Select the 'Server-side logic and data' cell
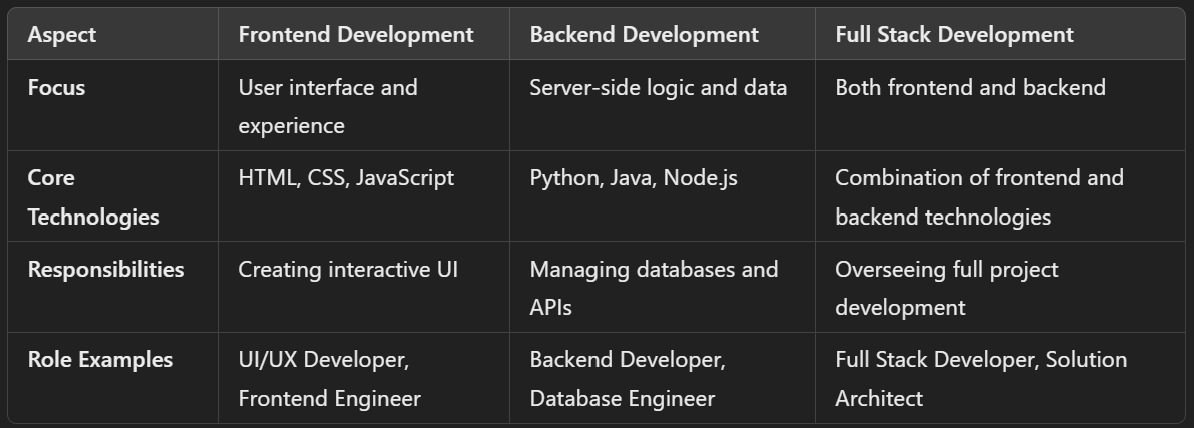The width and height of the screenshot is (1194, 428). pos(658,88)
